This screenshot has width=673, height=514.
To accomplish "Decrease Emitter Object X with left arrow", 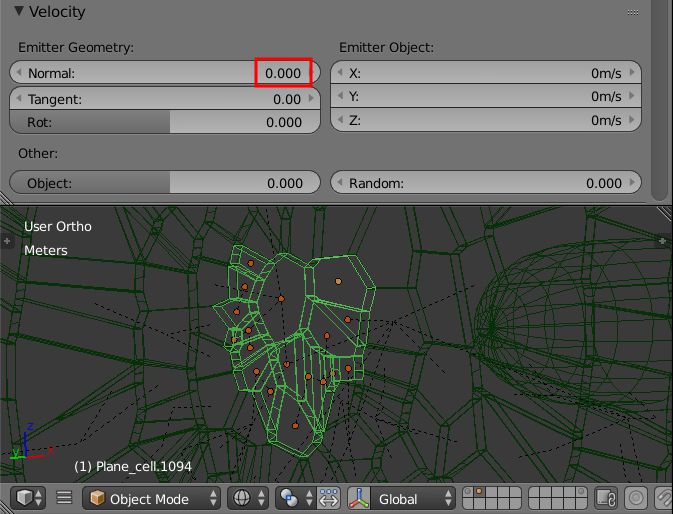I will point(340,73).
